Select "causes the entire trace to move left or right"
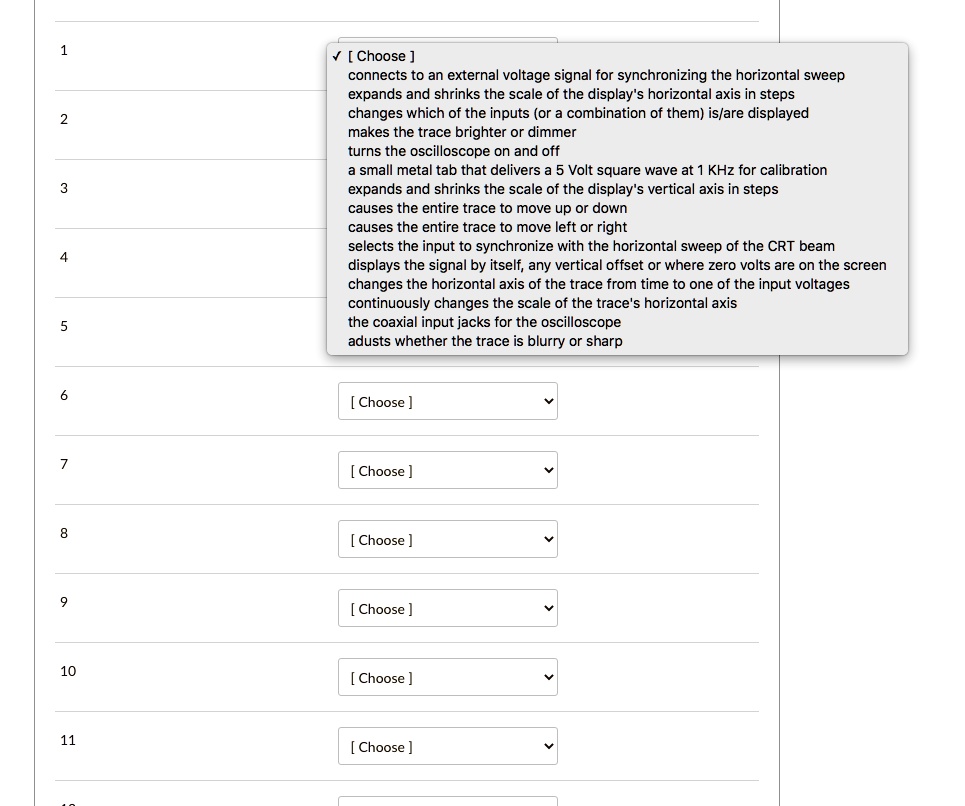 point(487,227)
